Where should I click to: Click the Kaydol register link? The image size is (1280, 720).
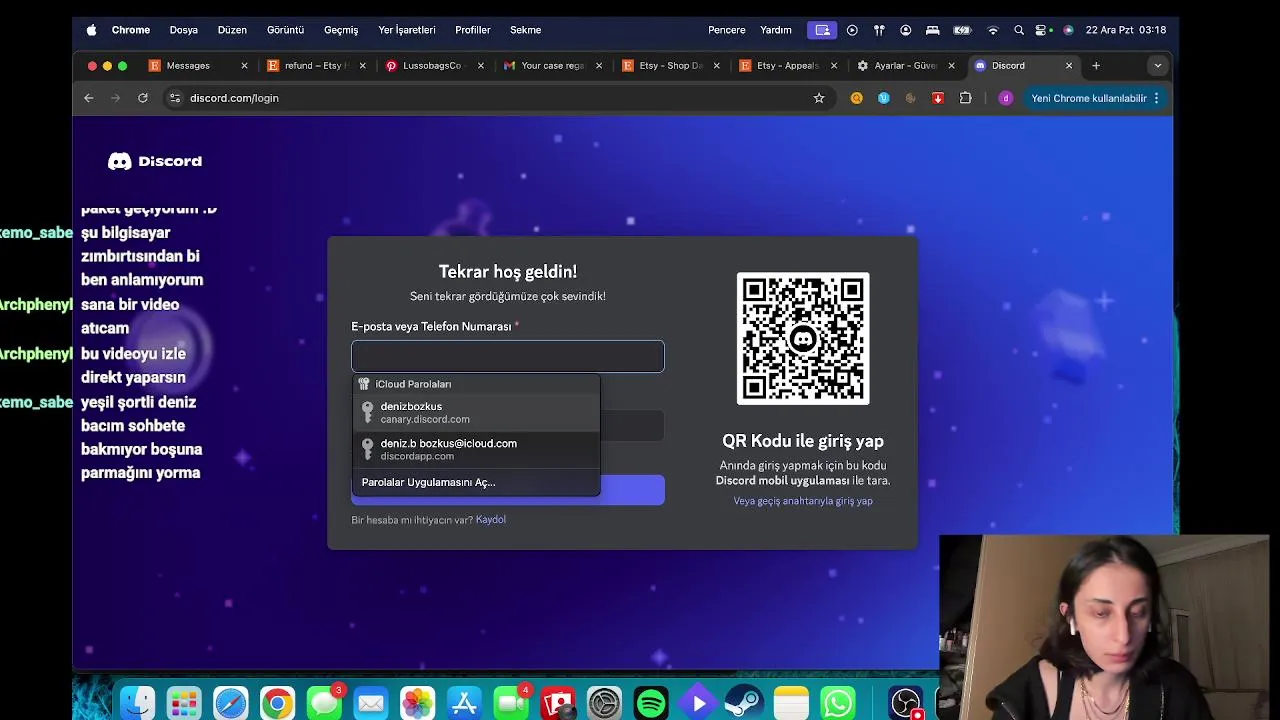coord(490,520)
